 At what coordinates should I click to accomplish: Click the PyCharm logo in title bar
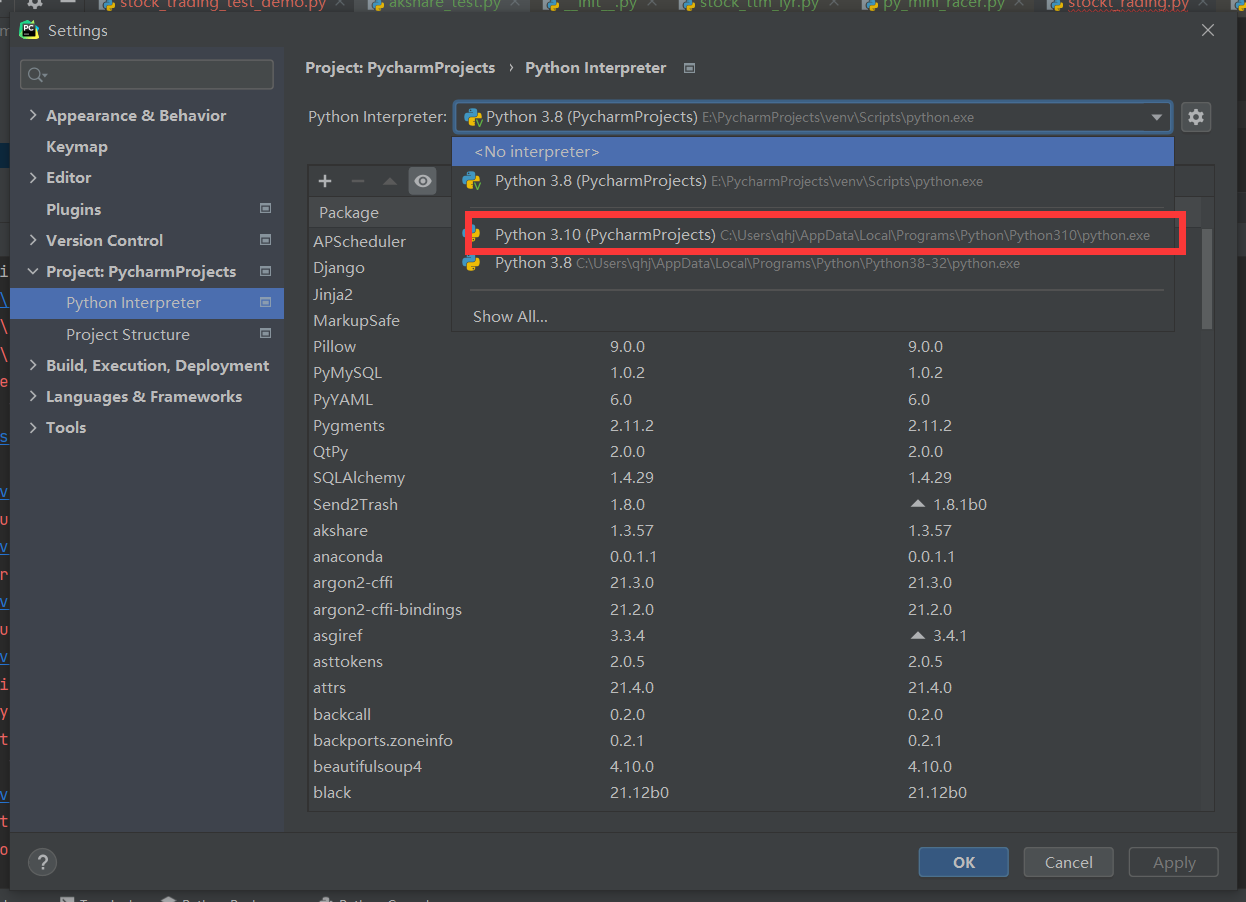click(x=29, y=30)
